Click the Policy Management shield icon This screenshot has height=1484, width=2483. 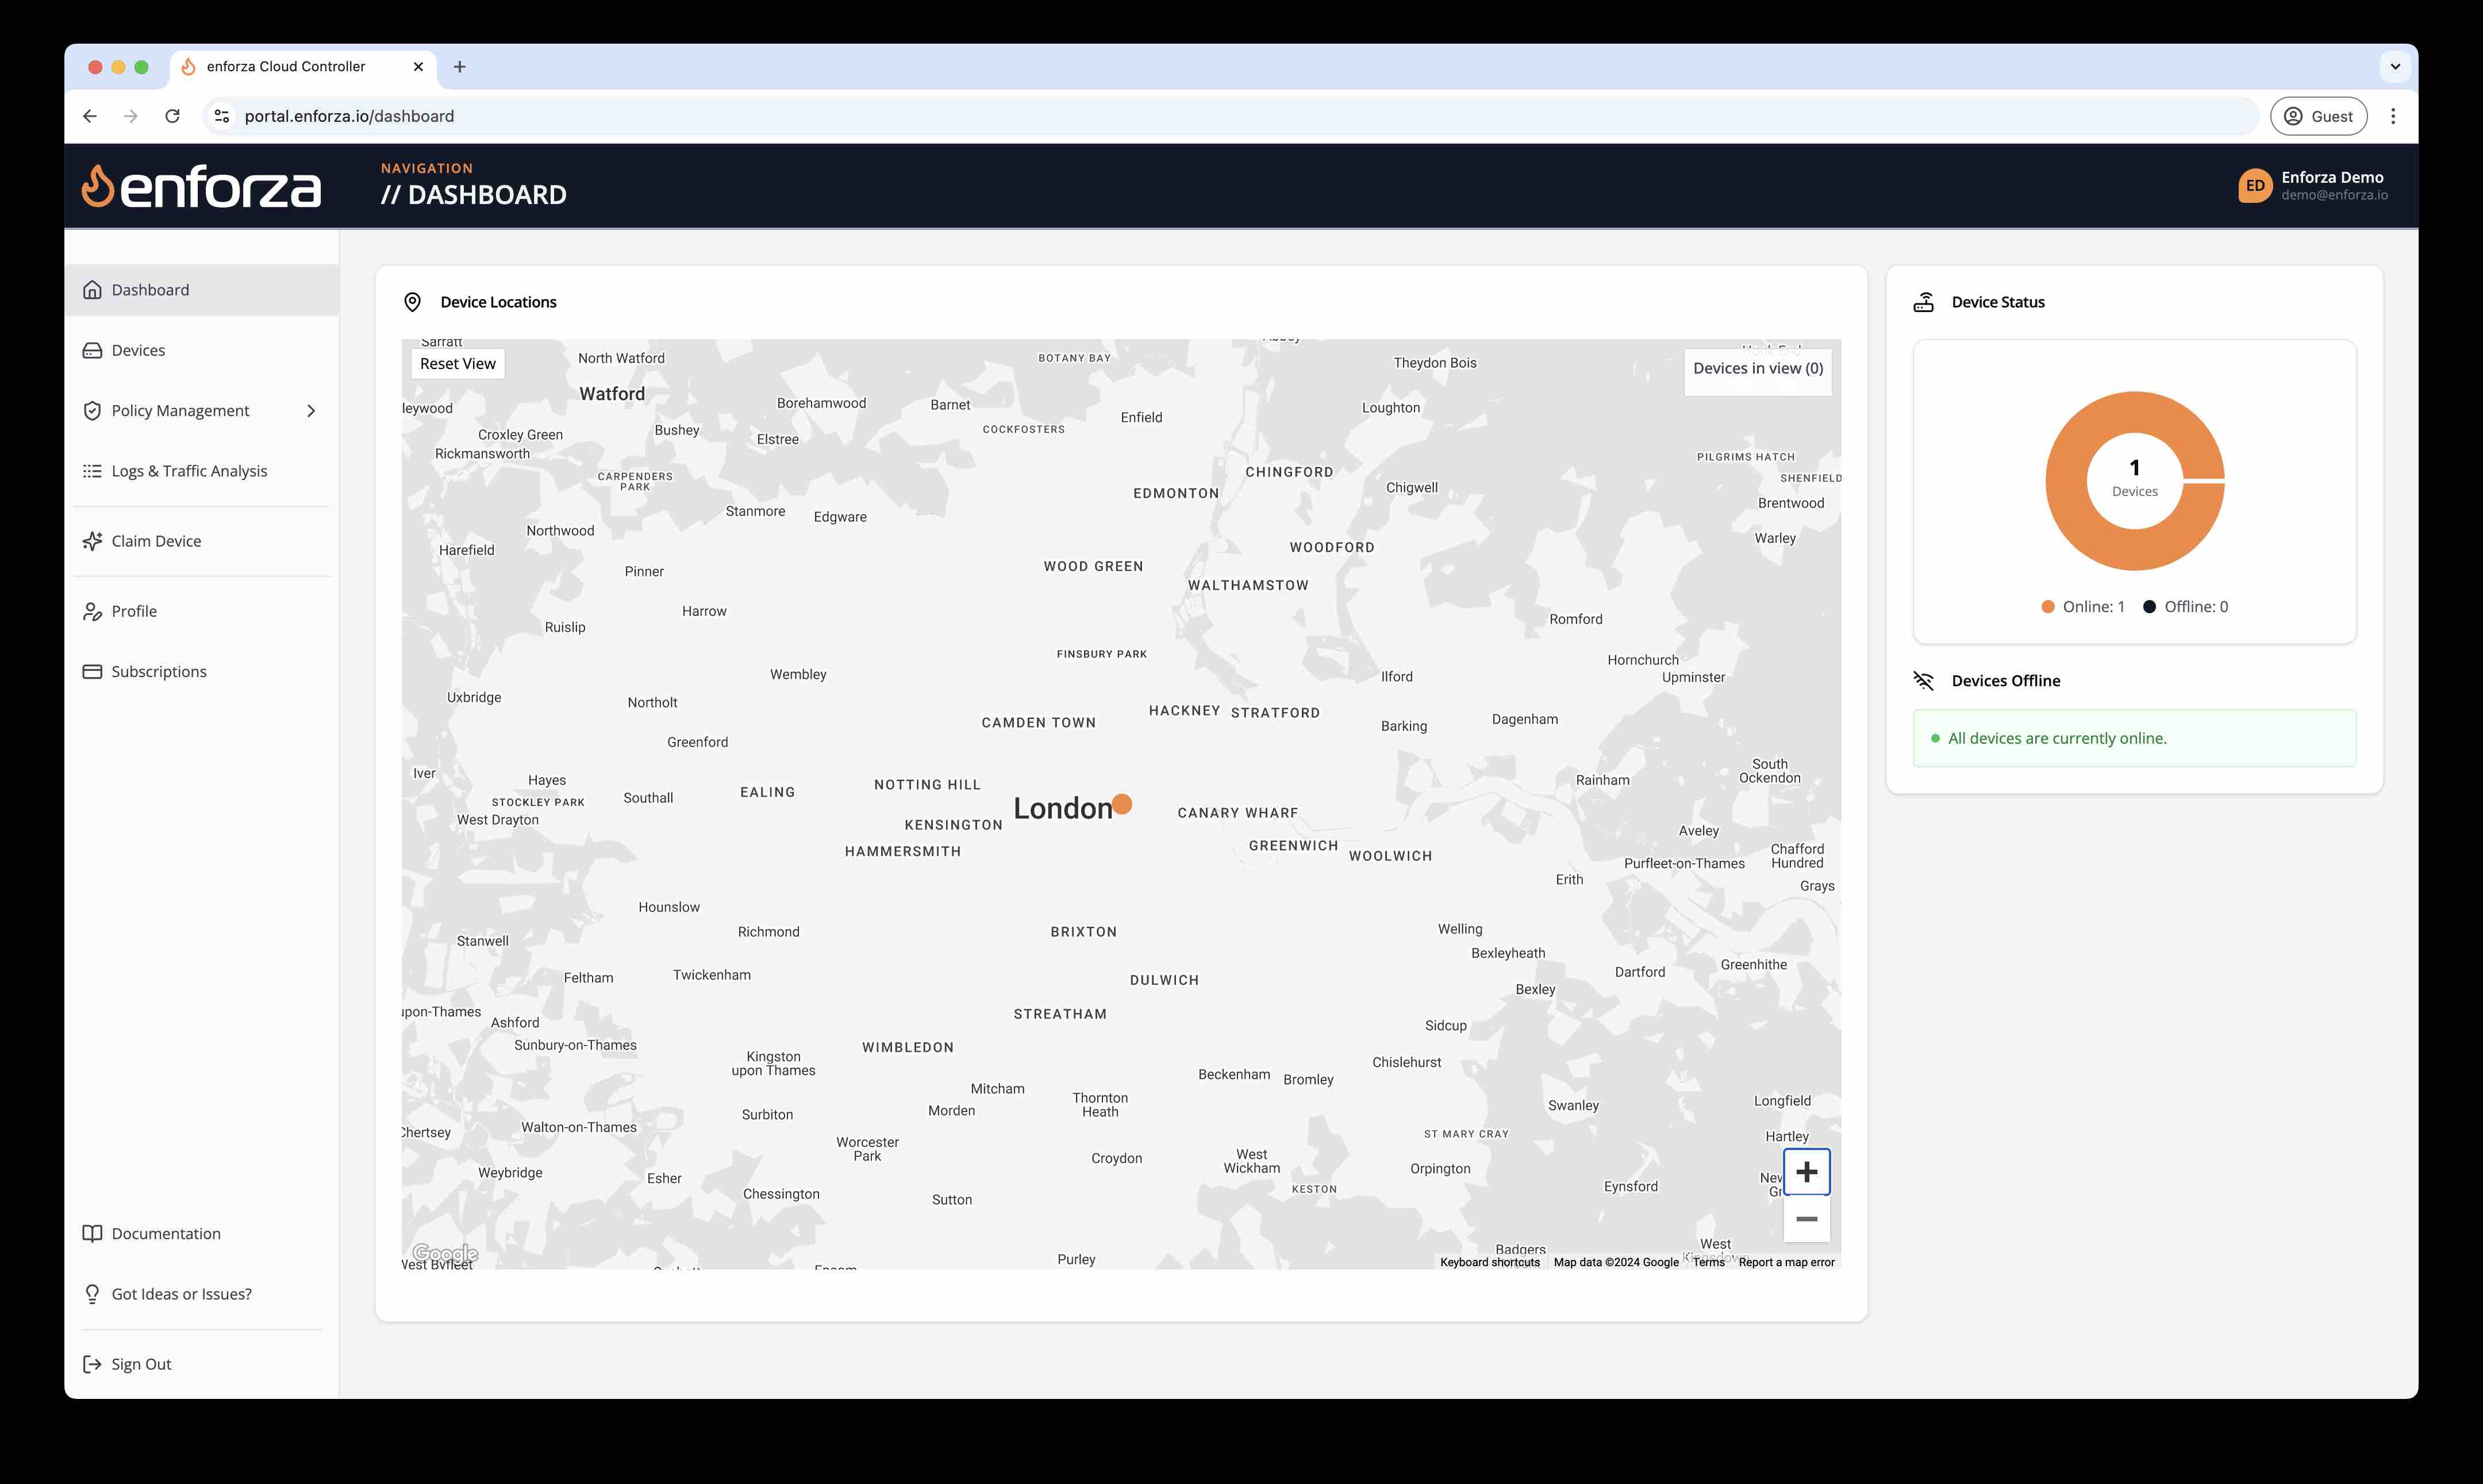point(92,411)
